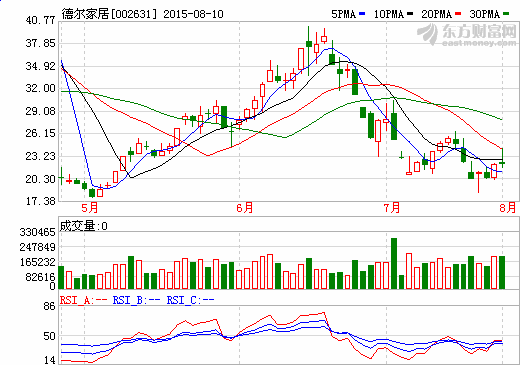The width and height of the screenshot is (520, 365).
Task: Select the 10PMA legend label
Action: click(389, 14)
